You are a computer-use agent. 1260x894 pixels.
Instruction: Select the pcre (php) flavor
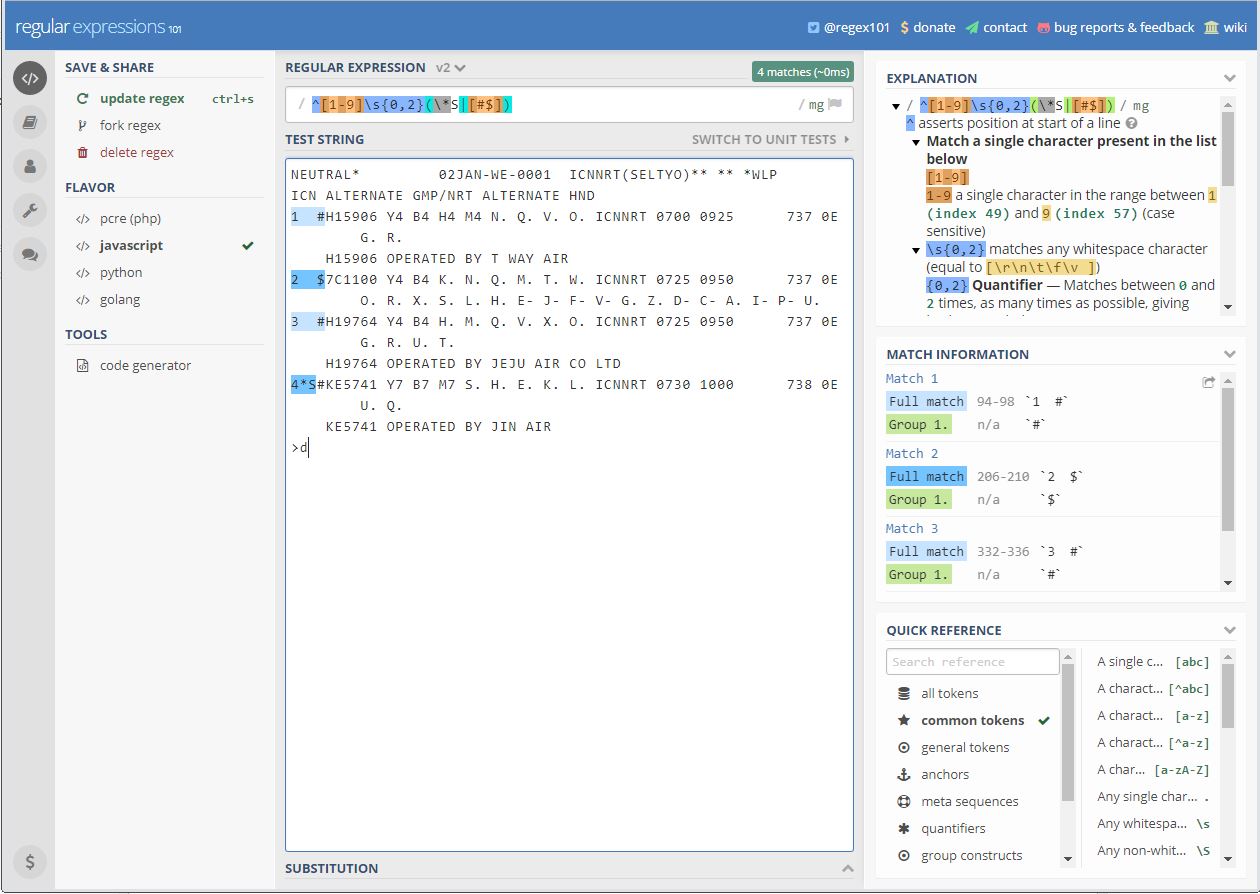tap(130, 218)
